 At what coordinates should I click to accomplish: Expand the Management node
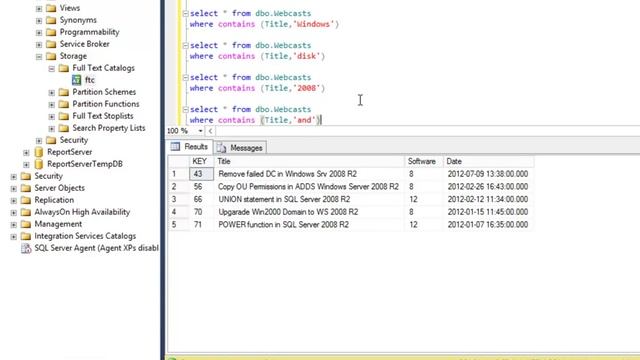[13, 224]
